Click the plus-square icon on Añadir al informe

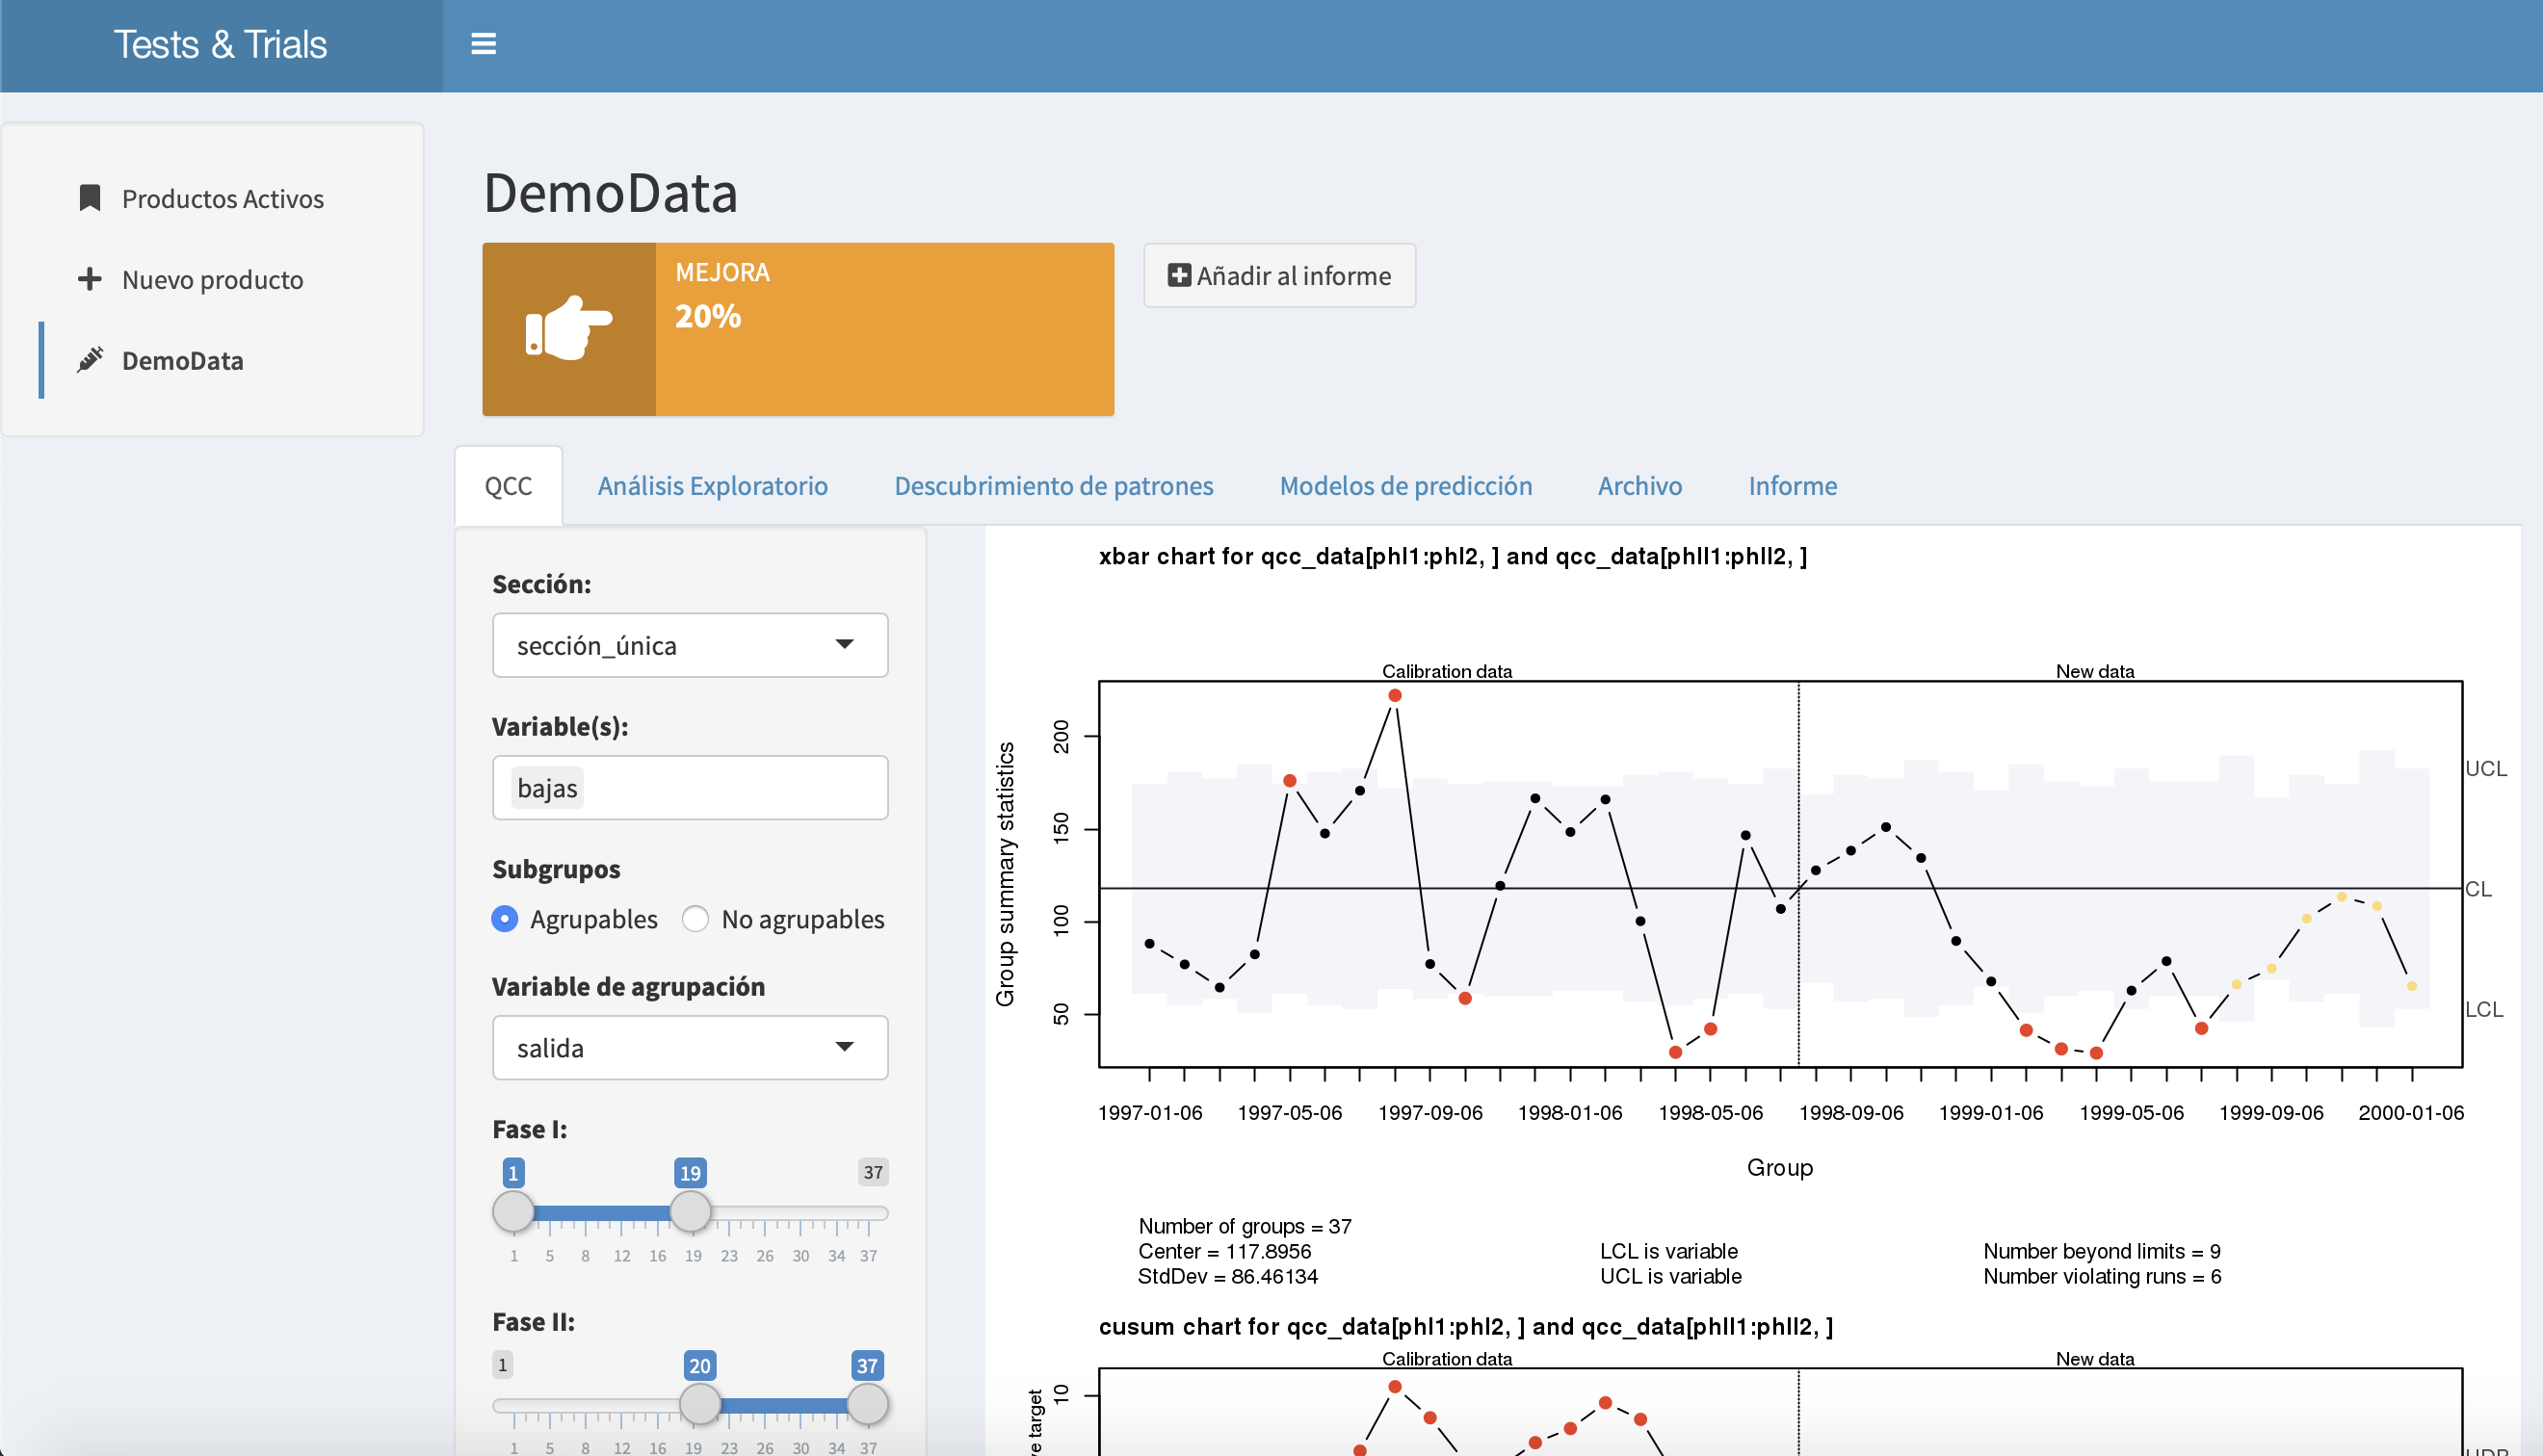(1179, 275)
